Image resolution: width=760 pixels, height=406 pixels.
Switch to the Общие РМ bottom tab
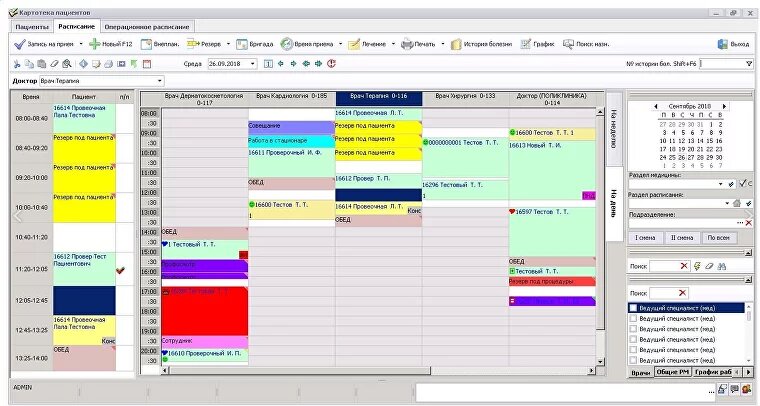672,372
